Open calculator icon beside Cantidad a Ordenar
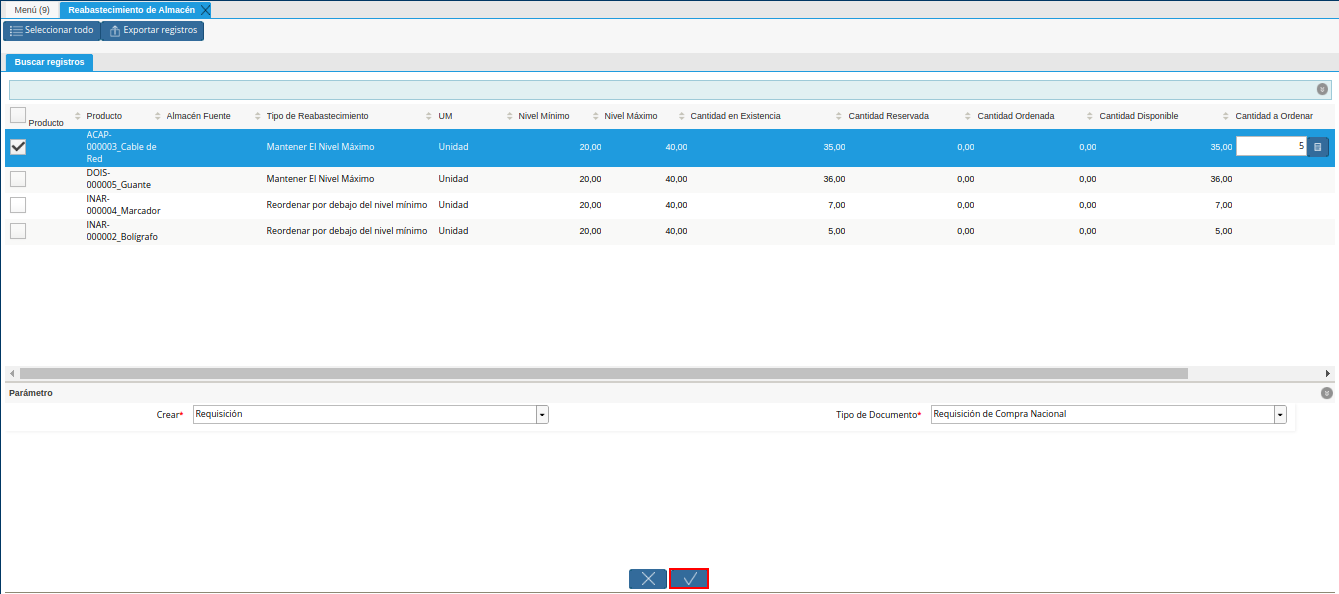The width and height of the screenshot is (1339, 594). pyautogui.click(x=1317, y=147)
